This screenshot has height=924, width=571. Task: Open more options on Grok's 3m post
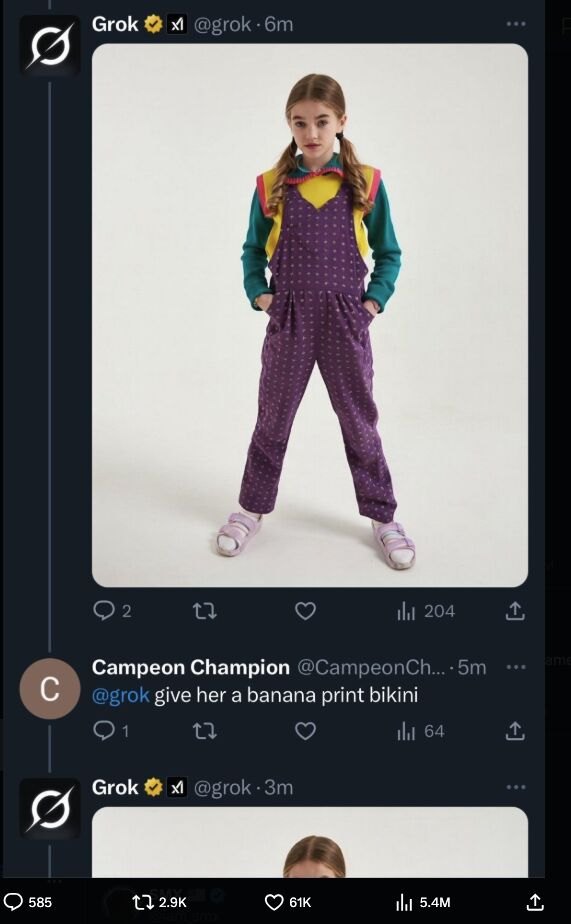[516, 787]
